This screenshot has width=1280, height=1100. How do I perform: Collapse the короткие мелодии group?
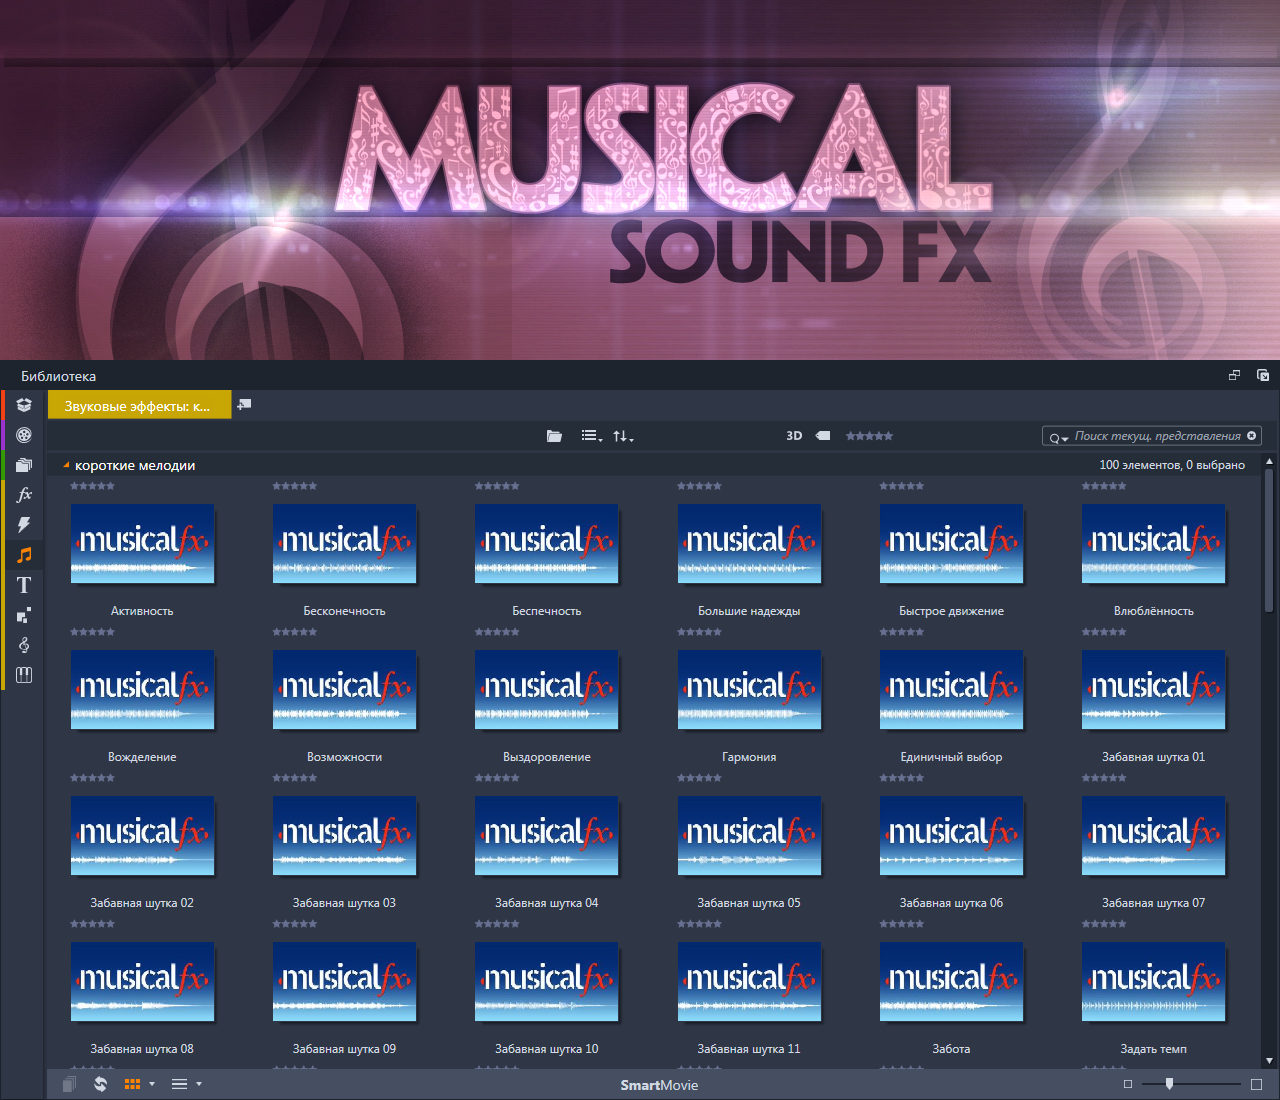point(66,465)
